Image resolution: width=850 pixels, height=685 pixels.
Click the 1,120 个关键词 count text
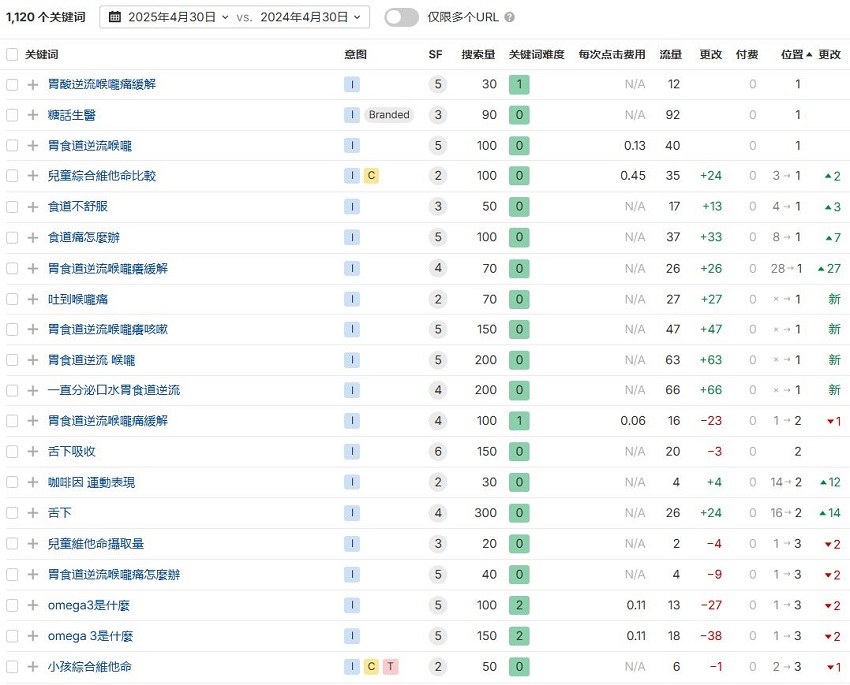click(46, 17)
